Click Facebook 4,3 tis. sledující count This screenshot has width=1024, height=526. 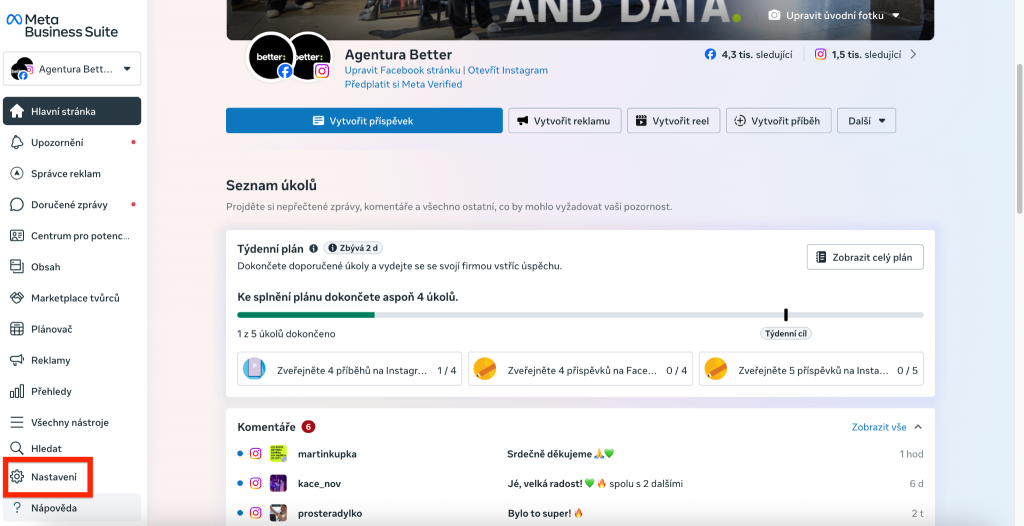coord(748,55)
